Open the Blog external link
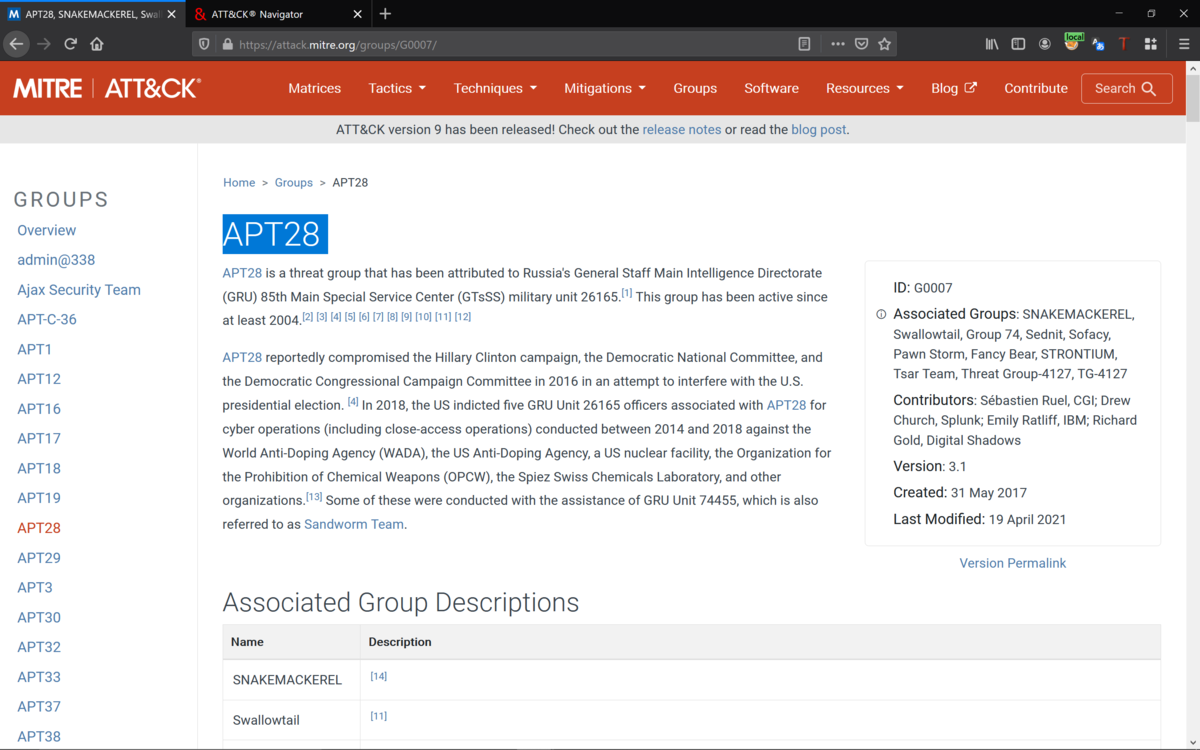Image resolution: width=1200 pixels, height=750 pixels. coord(953,88)
